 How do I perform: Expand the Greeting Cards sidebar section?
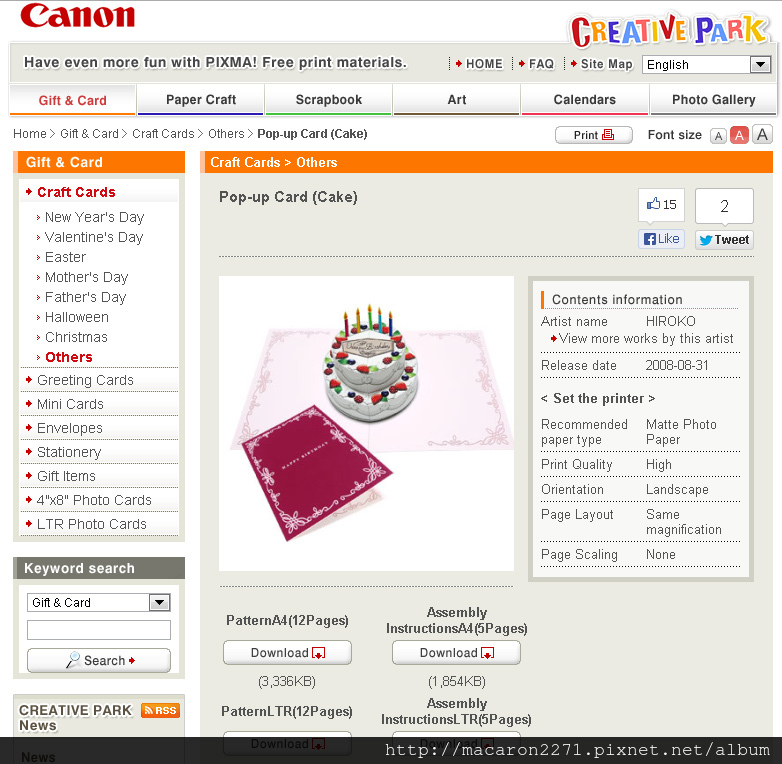(85, 380)
